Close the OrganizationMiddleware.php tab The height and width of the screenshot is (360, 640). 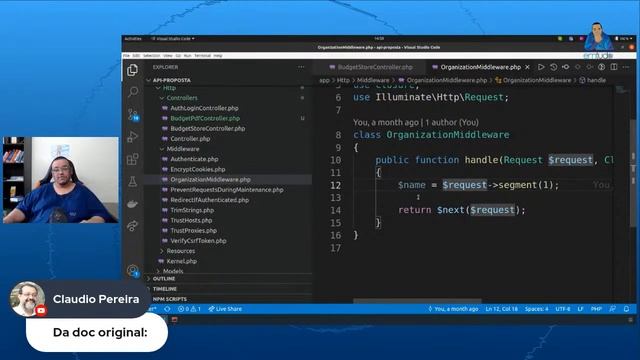click(527, 67)
